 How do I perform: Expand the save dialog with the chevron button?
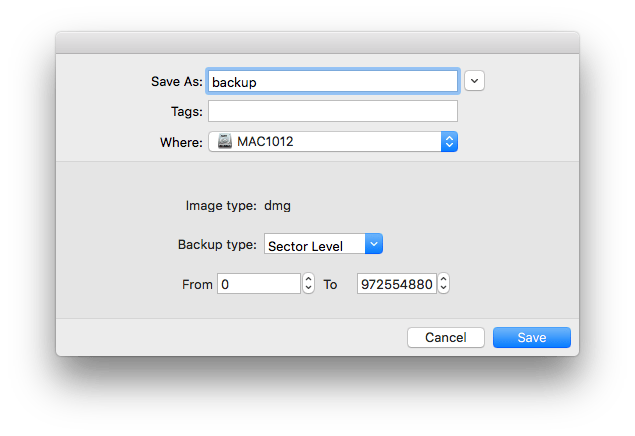coord(475,81)
